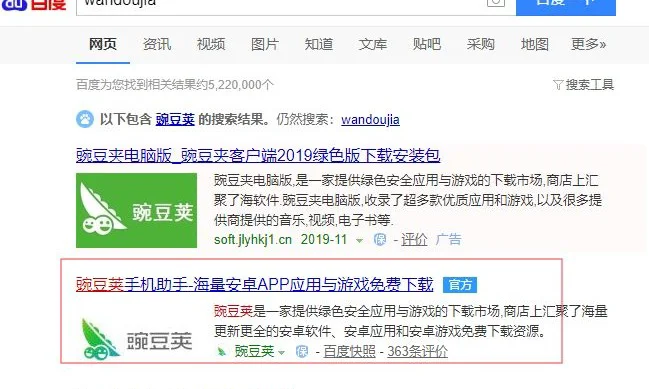Click the Baidu paw icon before 以下包含
This screenshot has width=649, height=389.
[85, 120]
